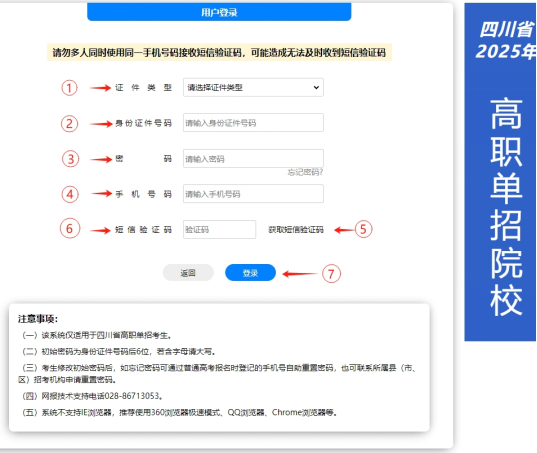Click the 返回 button
The width and height of the screenshot is (537, 453).
click(x=188, y=273)
